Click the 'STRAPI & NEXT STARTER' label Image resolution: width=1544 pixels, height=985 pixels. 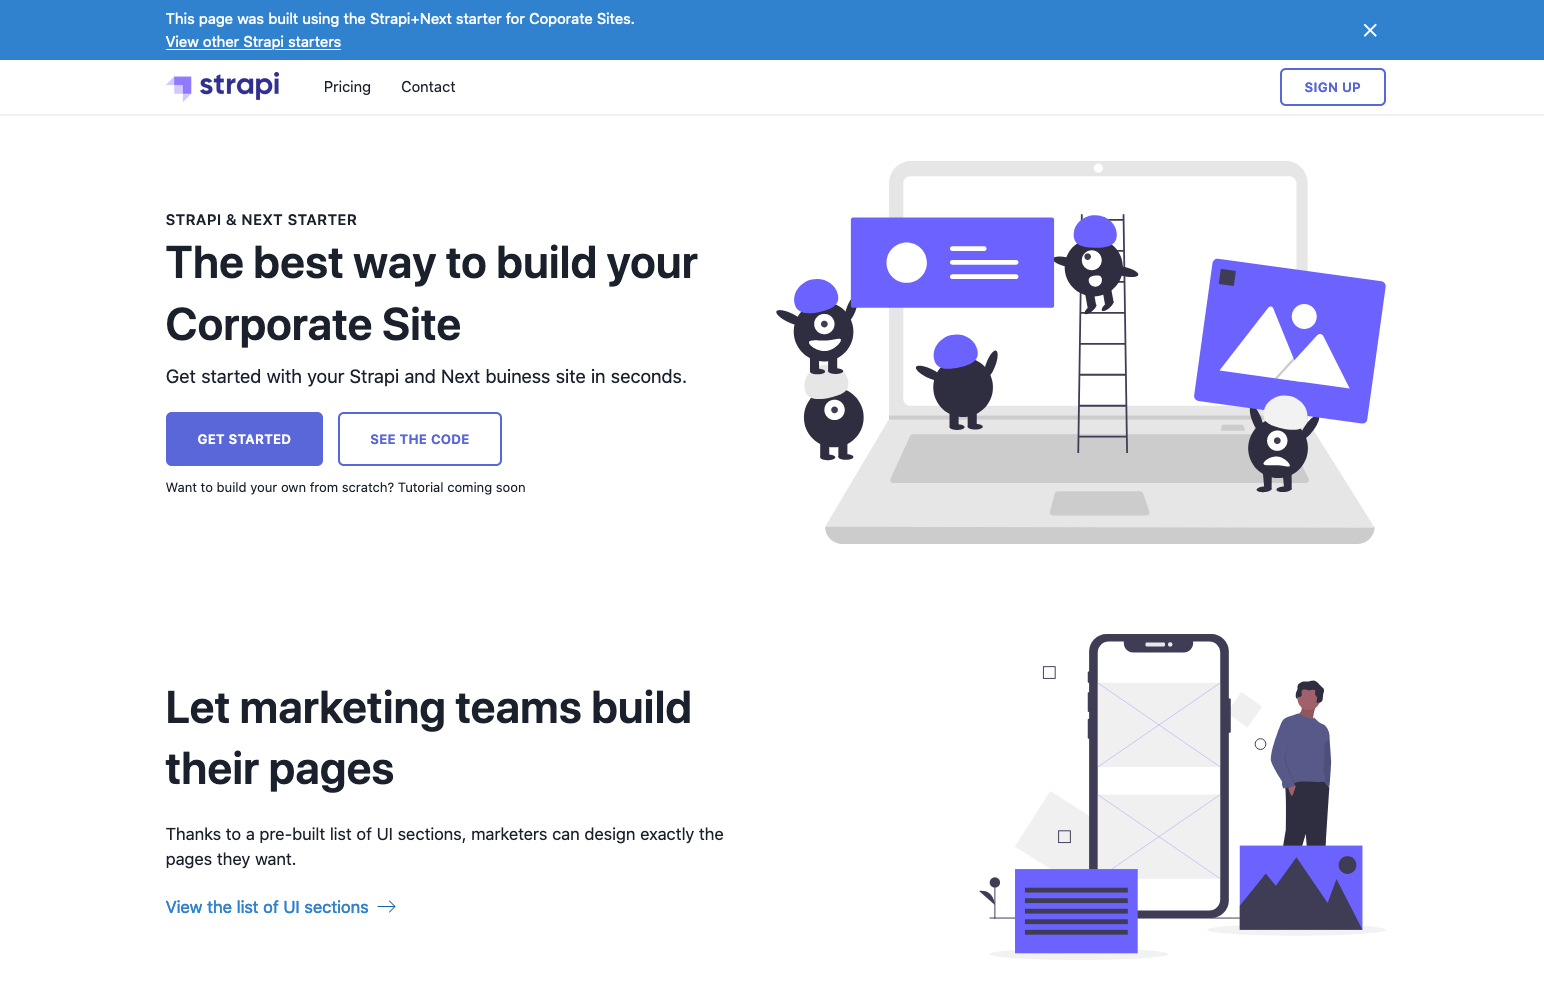point(261,220)
